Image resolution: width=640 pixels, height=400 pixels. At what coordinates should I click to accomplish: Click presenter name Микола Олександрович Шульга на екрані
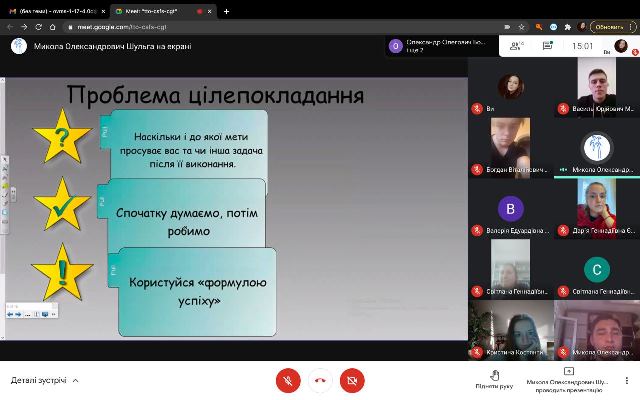point(113,46)
